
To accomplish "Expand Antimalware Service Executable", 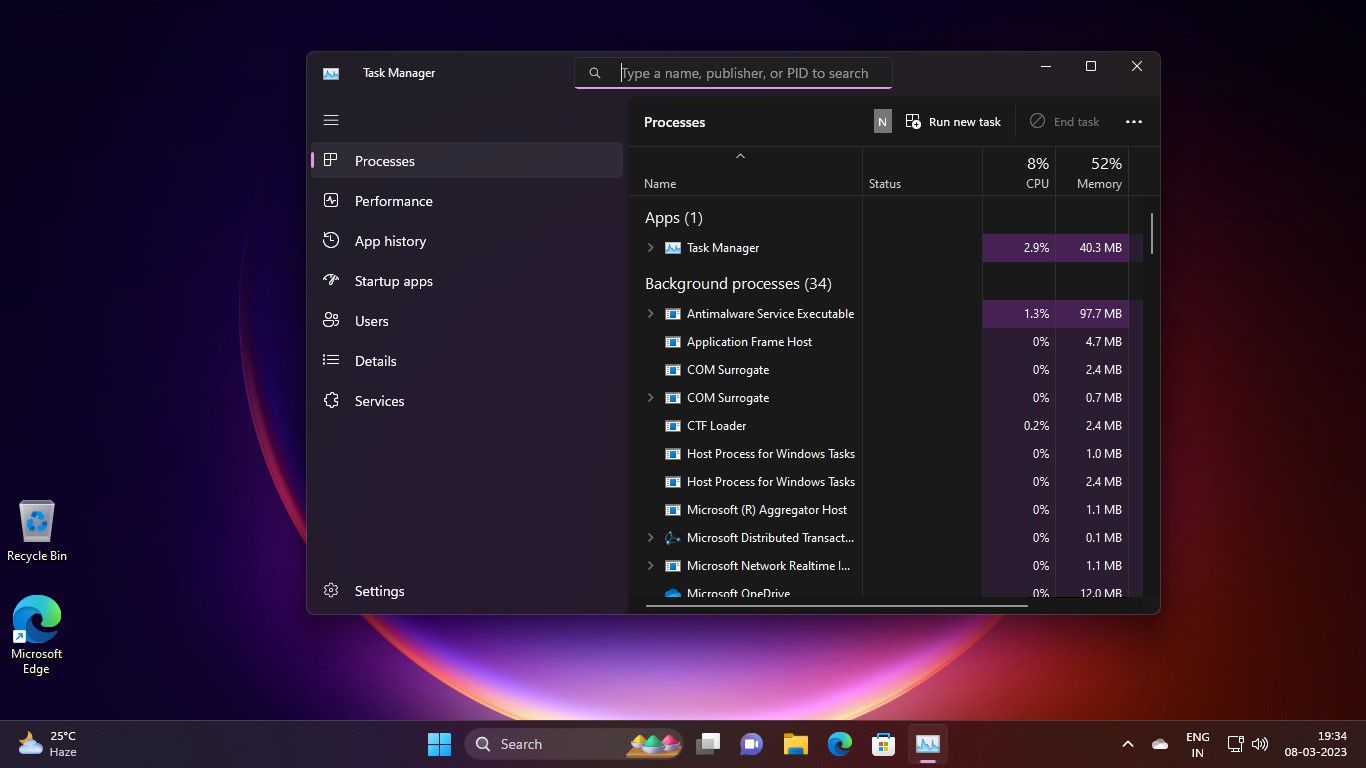I will pyautogui.click(x=651, y=313).
